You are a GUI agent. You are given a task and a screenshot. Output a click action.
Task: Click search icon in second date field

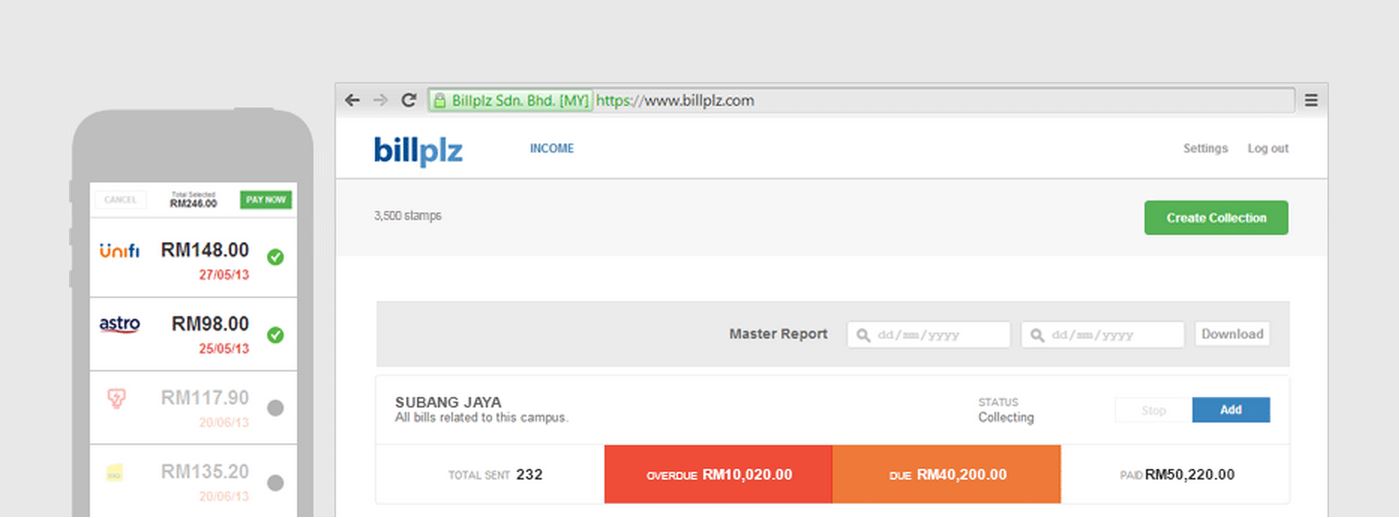click(x=1038, y=335)
